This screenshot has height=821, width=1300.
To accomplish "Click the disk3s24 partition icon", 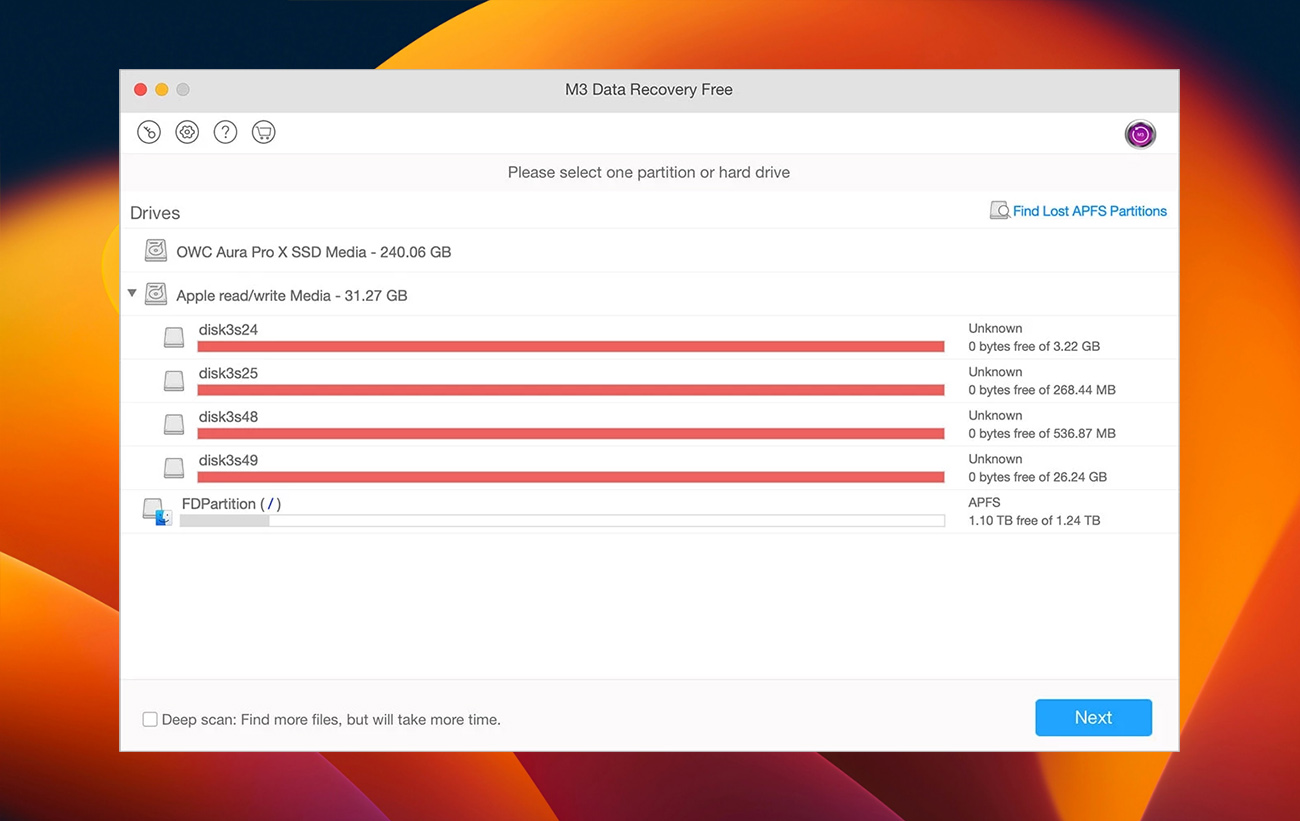I will click(x=174, y=338).
